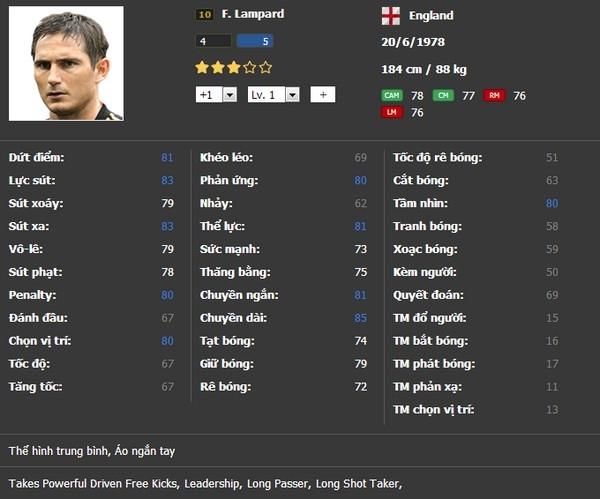Viewport: 600px width, 499px height.
Task: Click the red LM position badge
Action: tap(391, 113)
